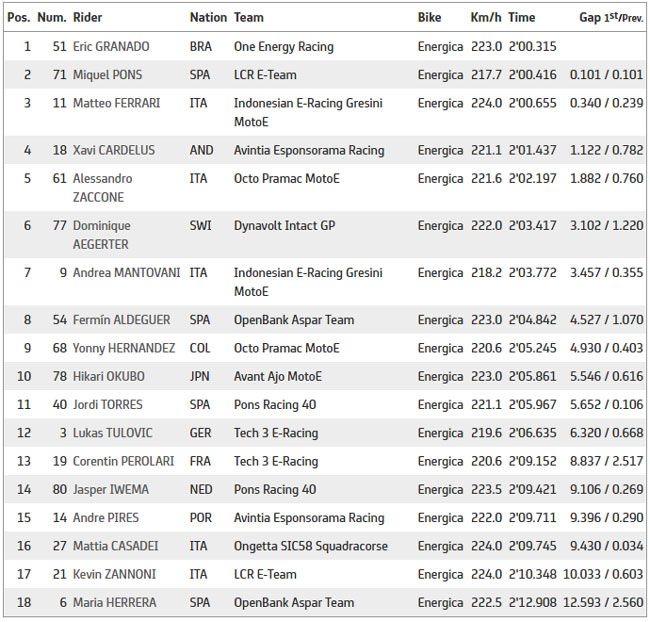Click the One Energy Racing team cell
Image resolution: width=650 pixels, height=622 pixels.
284,46
